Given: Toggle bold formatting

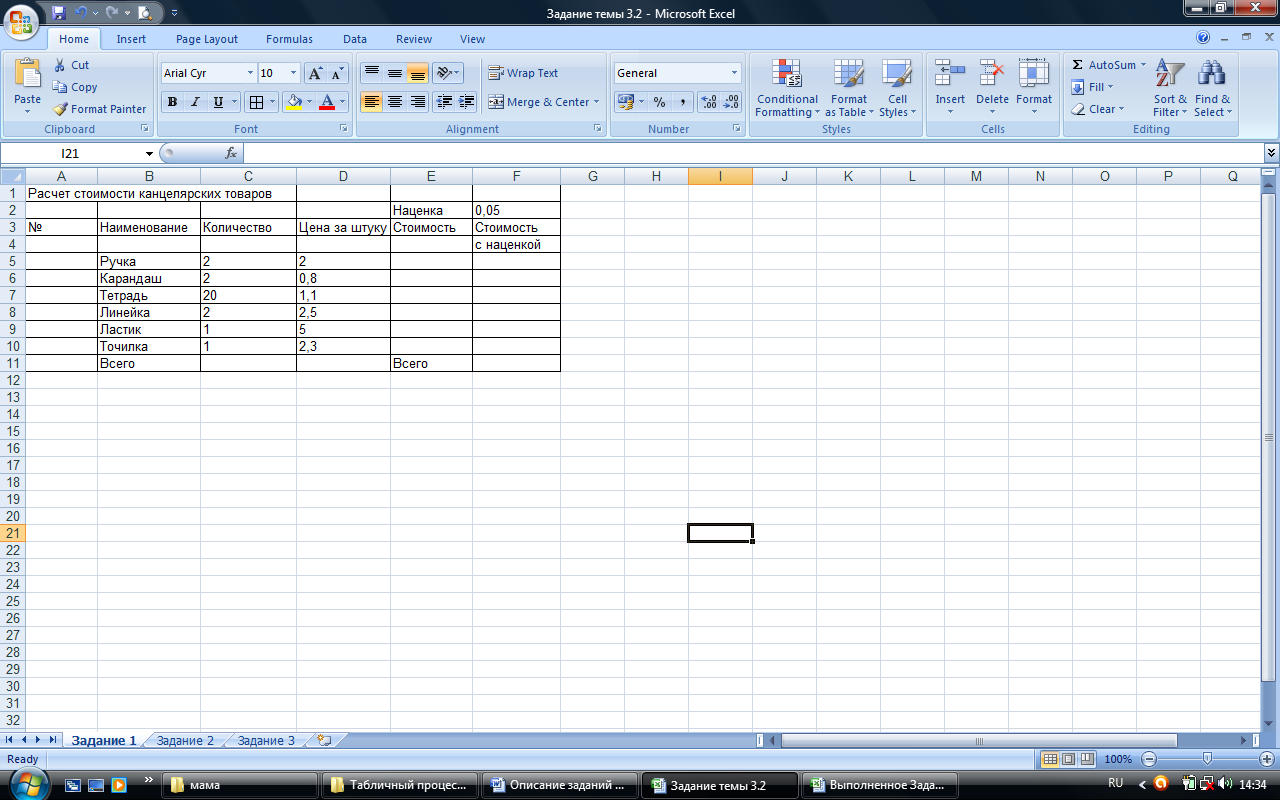Looking at the screenshot, I should (173, 102).
